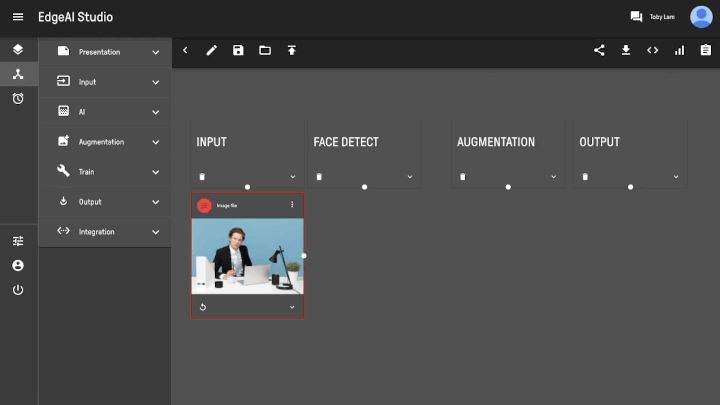Viewport: 720px width, 405px height.
Task: Expand the AUGMENTATION column chevron
Action: [x=553, y=177]
